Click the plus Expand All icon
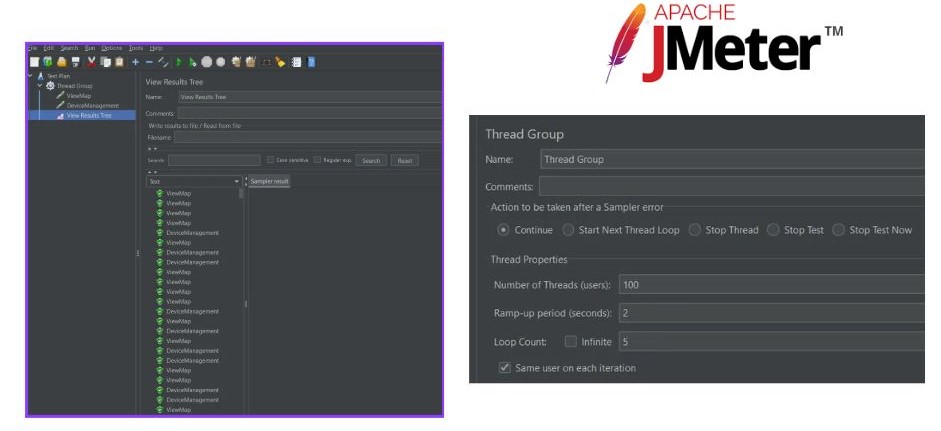Viewport: 941px width, 431px height. pos(136,62)
